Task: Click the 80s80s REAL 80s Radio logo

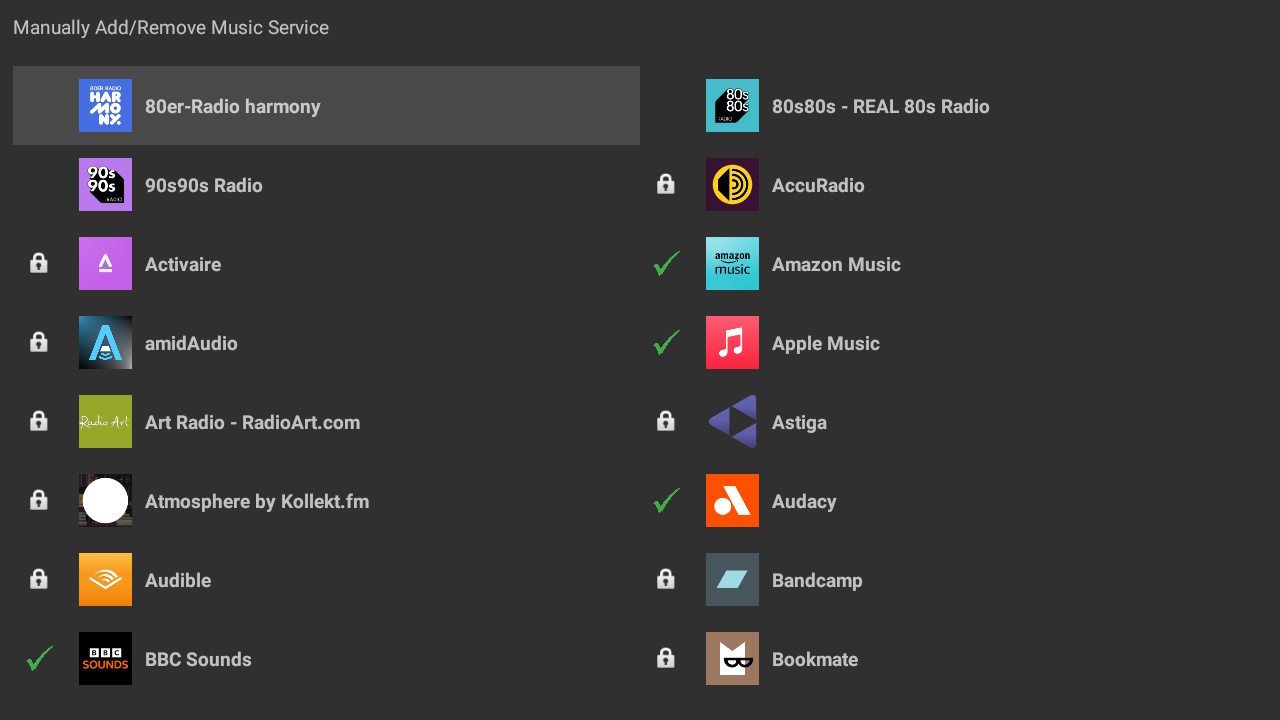Action: pos(732,105)
